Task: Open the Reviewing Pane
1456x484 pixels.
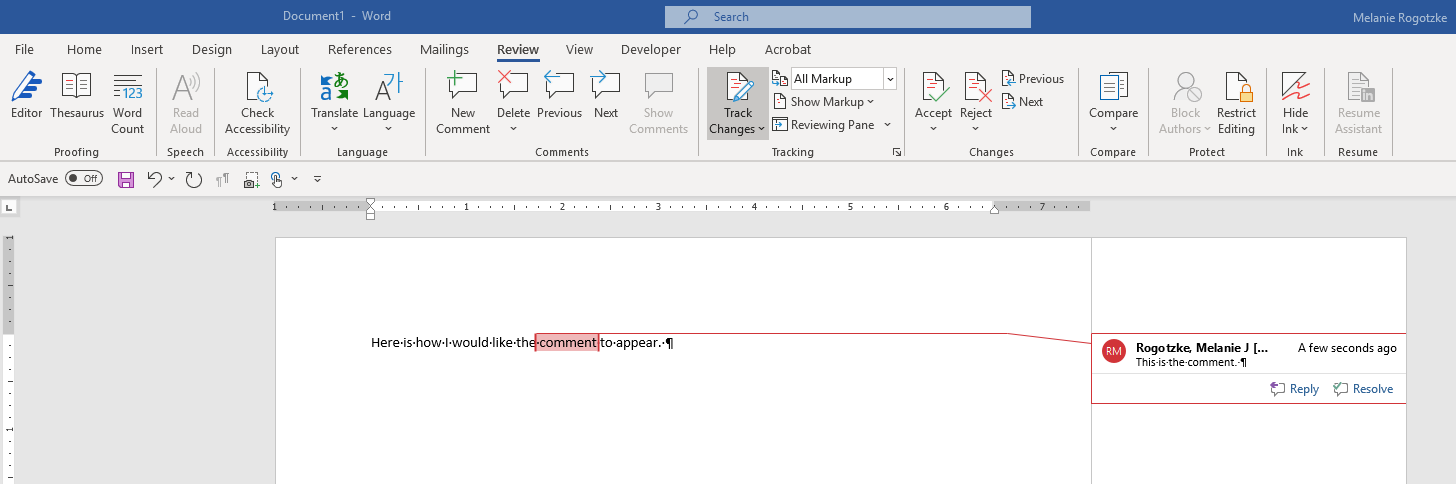Action: pos(823,125)
